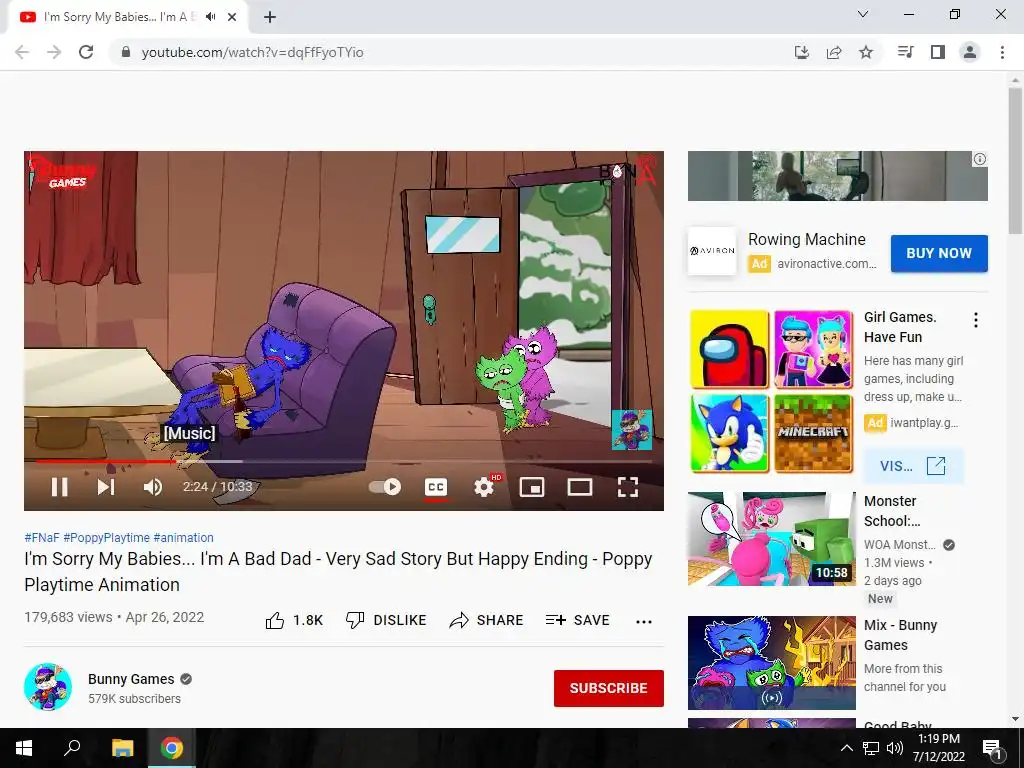Open Chrome side panel
This screenshot has height=768, width=1024.
point(938,52)
